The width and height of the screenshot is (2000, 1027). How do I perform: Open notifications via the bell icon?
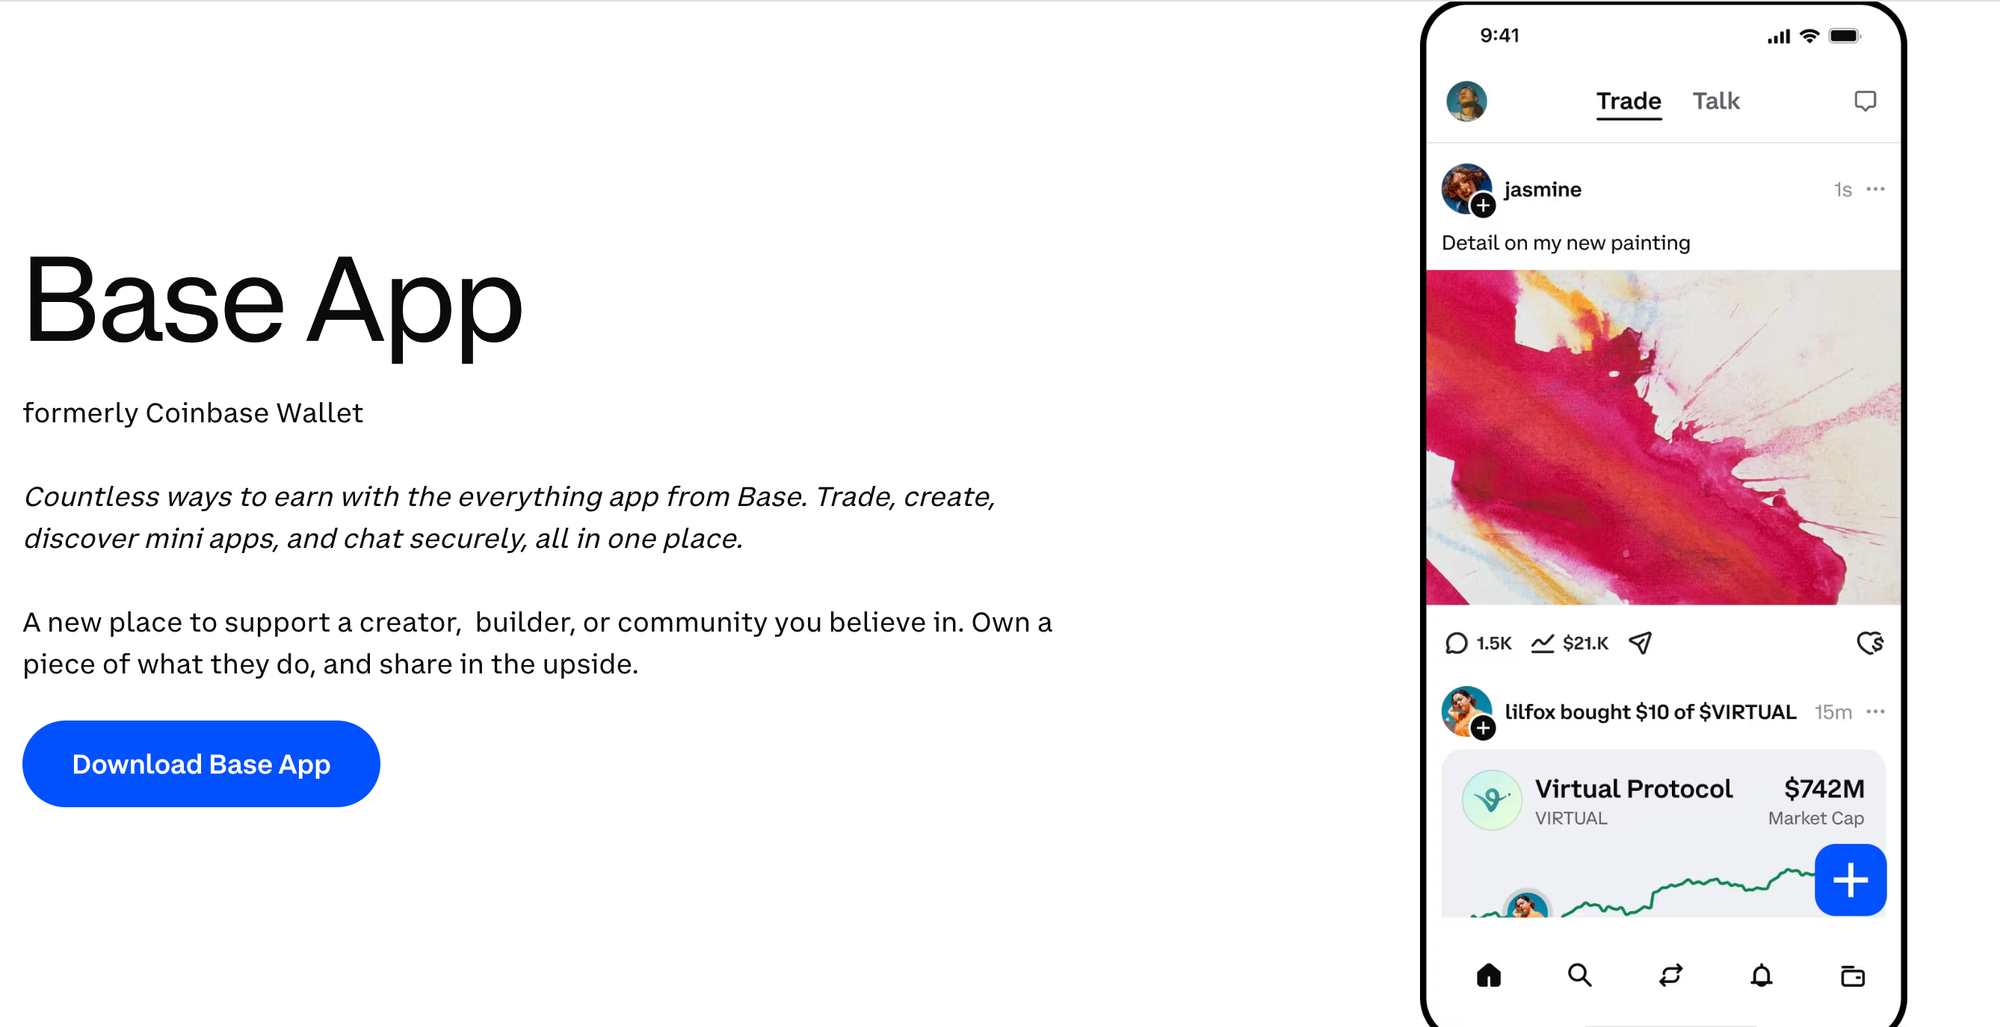[x=1762, y=976]
